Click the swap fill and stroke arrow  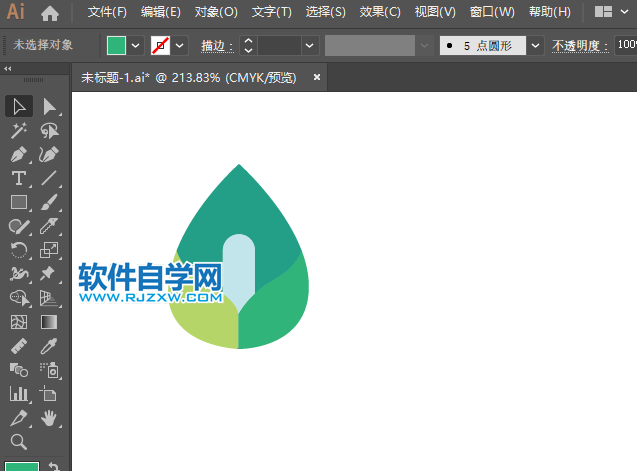click(x=54, y=467)
